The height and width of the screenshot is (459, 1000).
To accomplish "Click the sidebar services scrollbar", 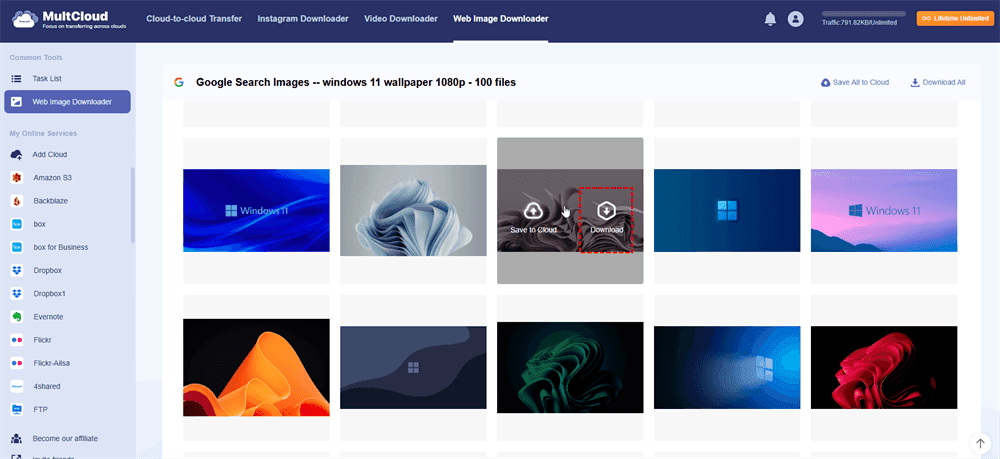I will point(133,205).
